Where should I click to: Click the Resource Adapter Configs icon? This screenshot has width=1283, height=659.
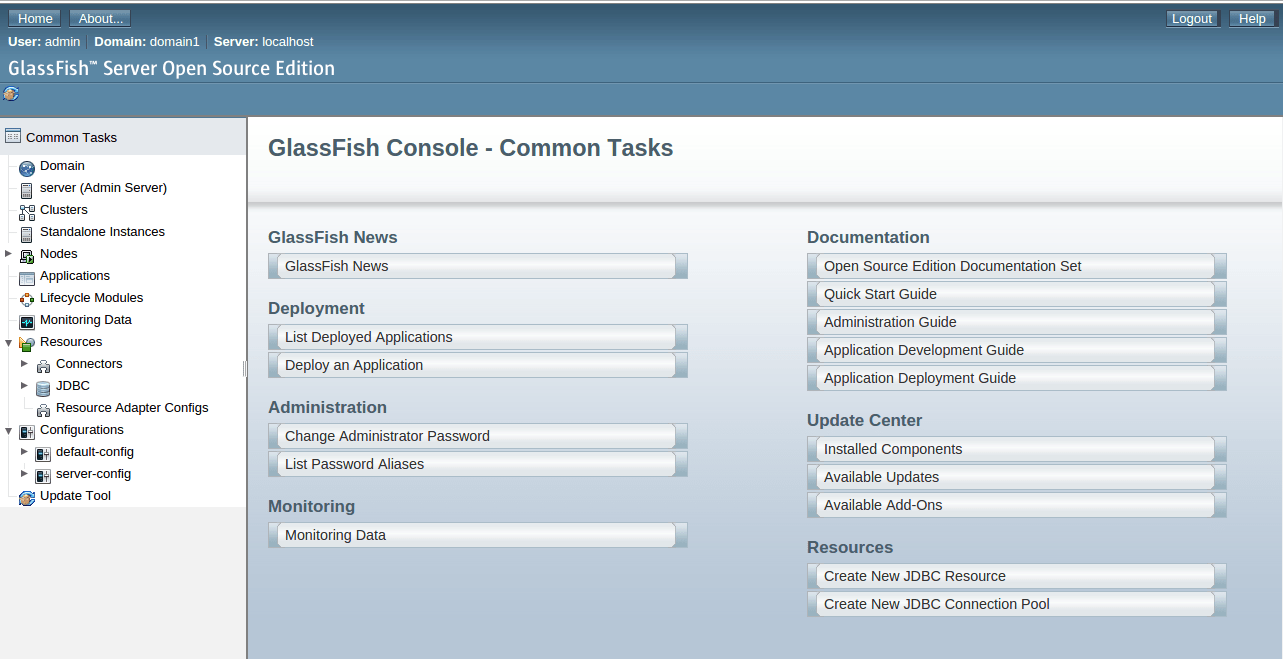(x=43, y=410)
